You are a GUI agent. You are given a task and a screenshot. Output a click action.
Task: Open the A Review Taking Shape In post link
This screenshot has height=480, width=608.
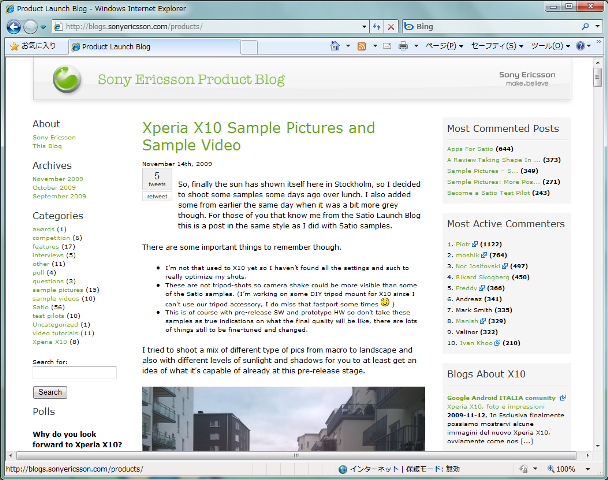pos(494,160)
